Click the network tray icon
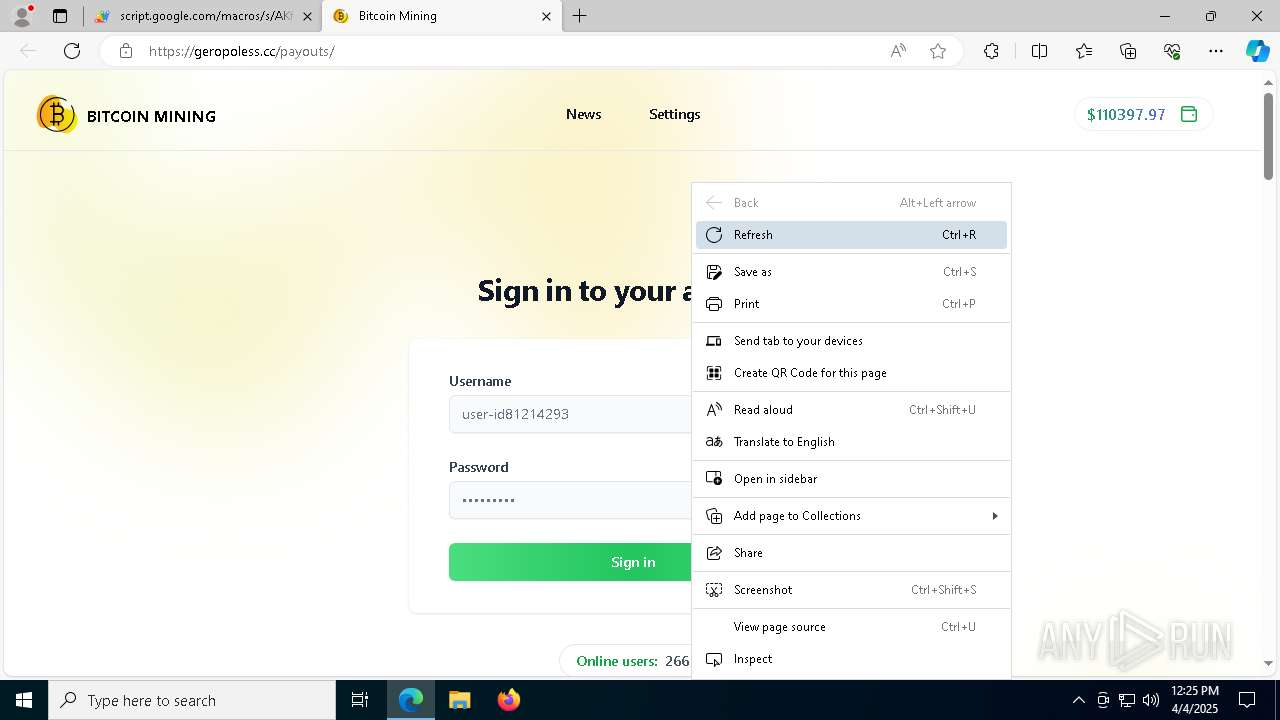The width and height of the screenshot is (1280, 720). click(x=1127, y=700)
